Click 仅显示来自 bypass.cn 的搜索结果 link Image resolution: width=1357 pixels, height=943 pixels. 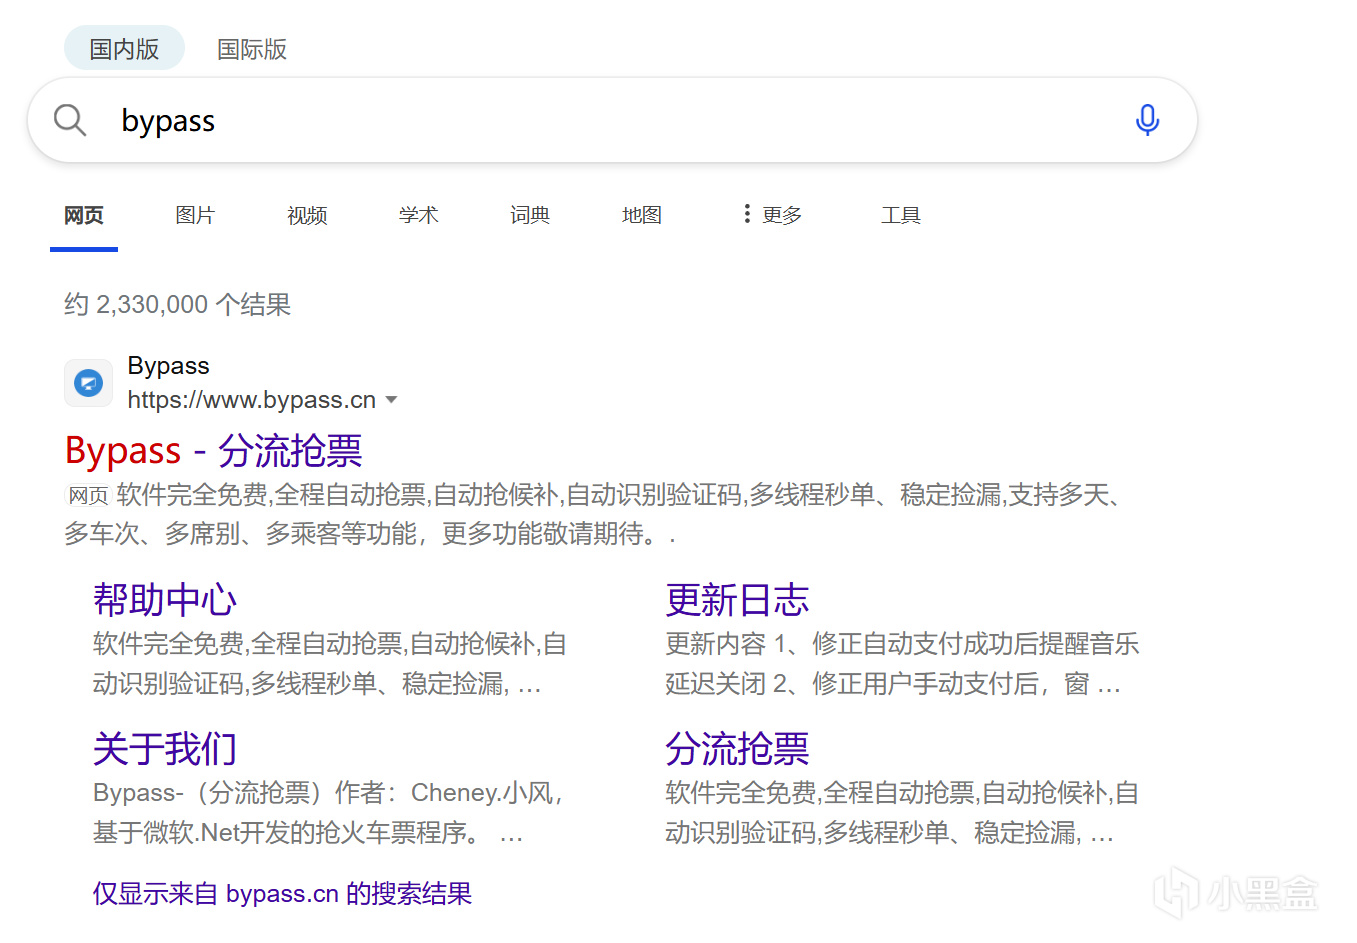point(282,893)
